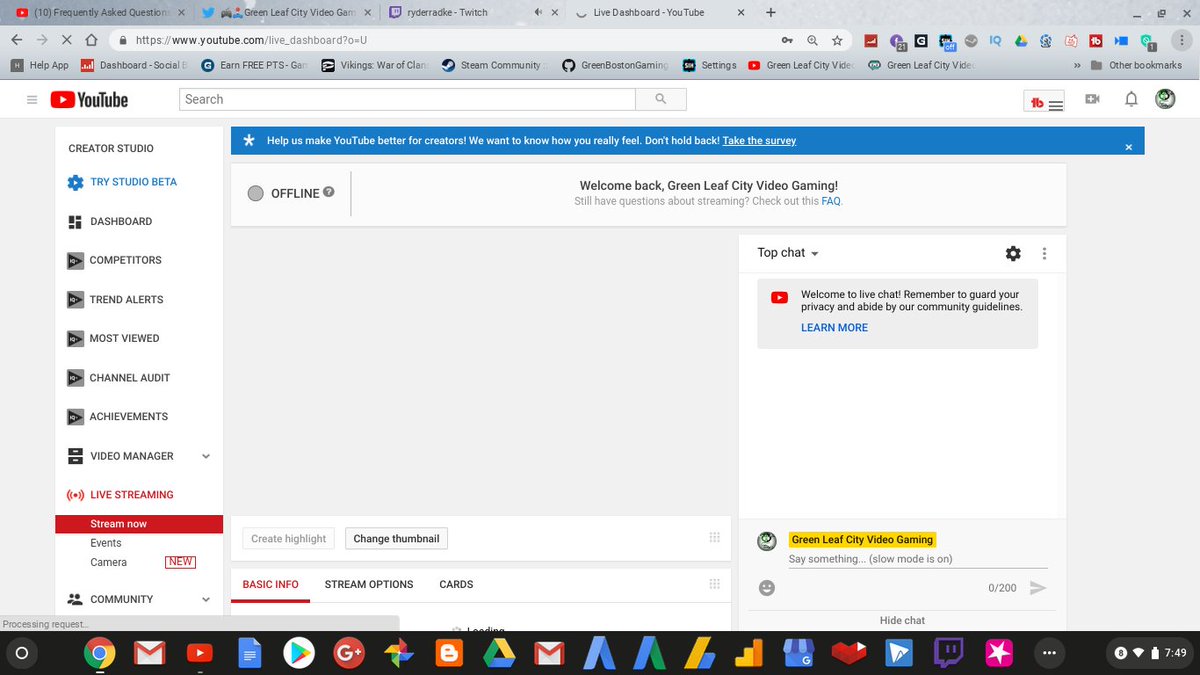Image resolution: width=1200 pixels, height=675 pixels.
Task: Expand the Community section
Action: click(x=206, y=600)
